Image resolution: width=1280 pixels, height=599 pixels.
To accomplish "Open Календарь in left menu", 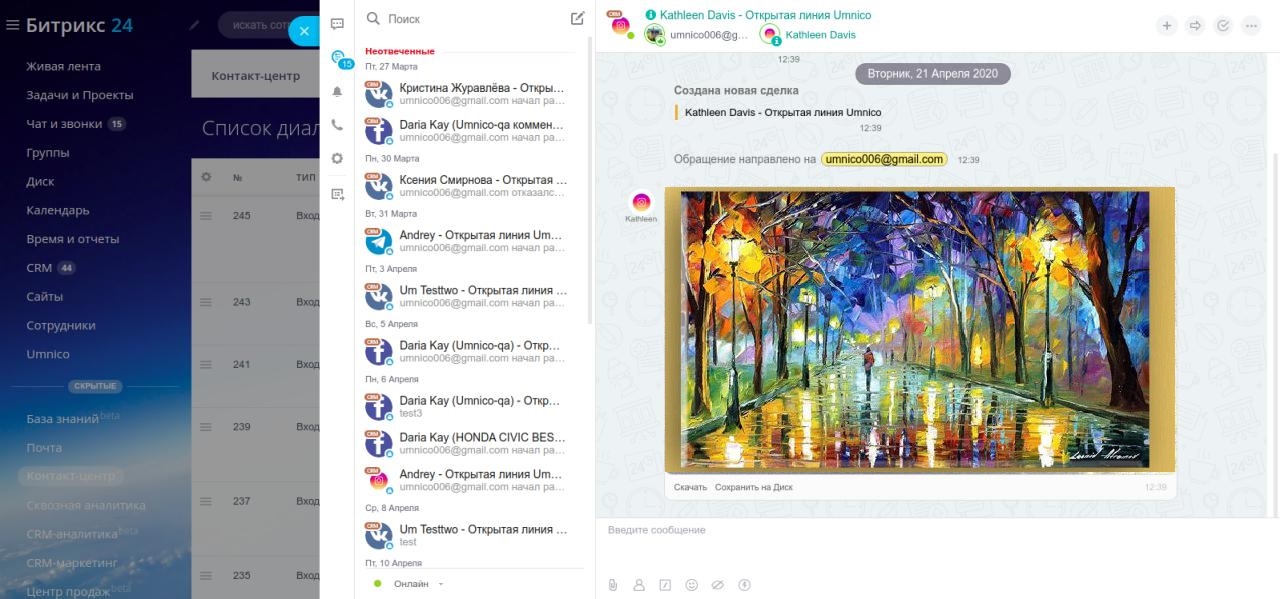I will 58,210.
